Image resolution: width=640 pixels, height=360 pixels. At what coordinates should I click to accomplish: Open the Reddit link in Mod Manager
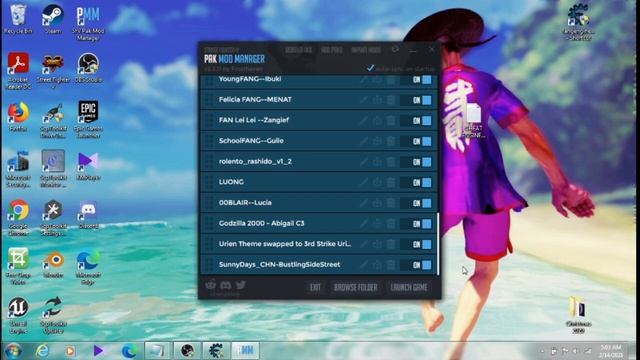coord(211,284)
